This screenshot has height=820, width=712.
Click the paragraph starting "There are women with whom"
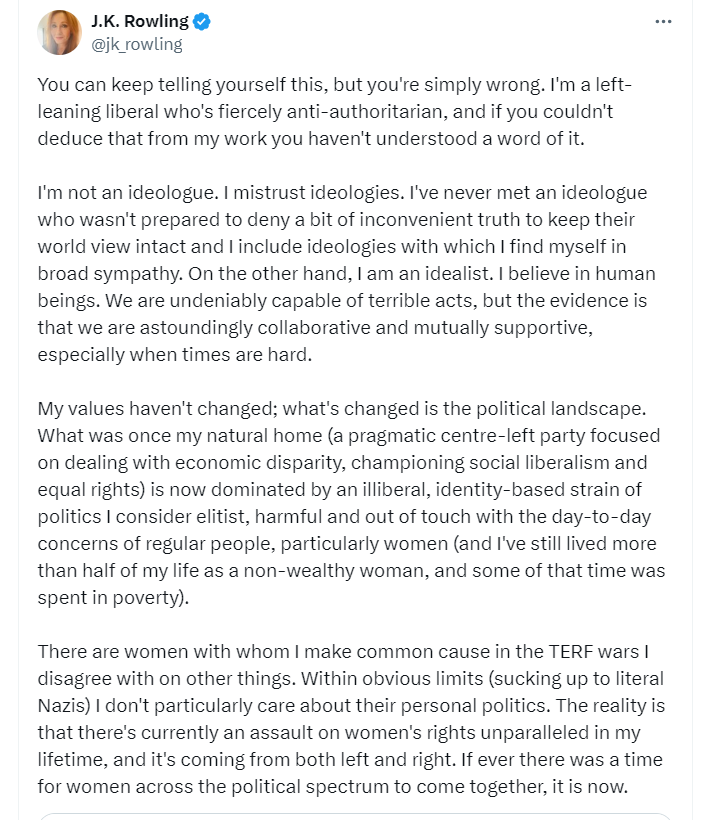[x=351, y=719]
